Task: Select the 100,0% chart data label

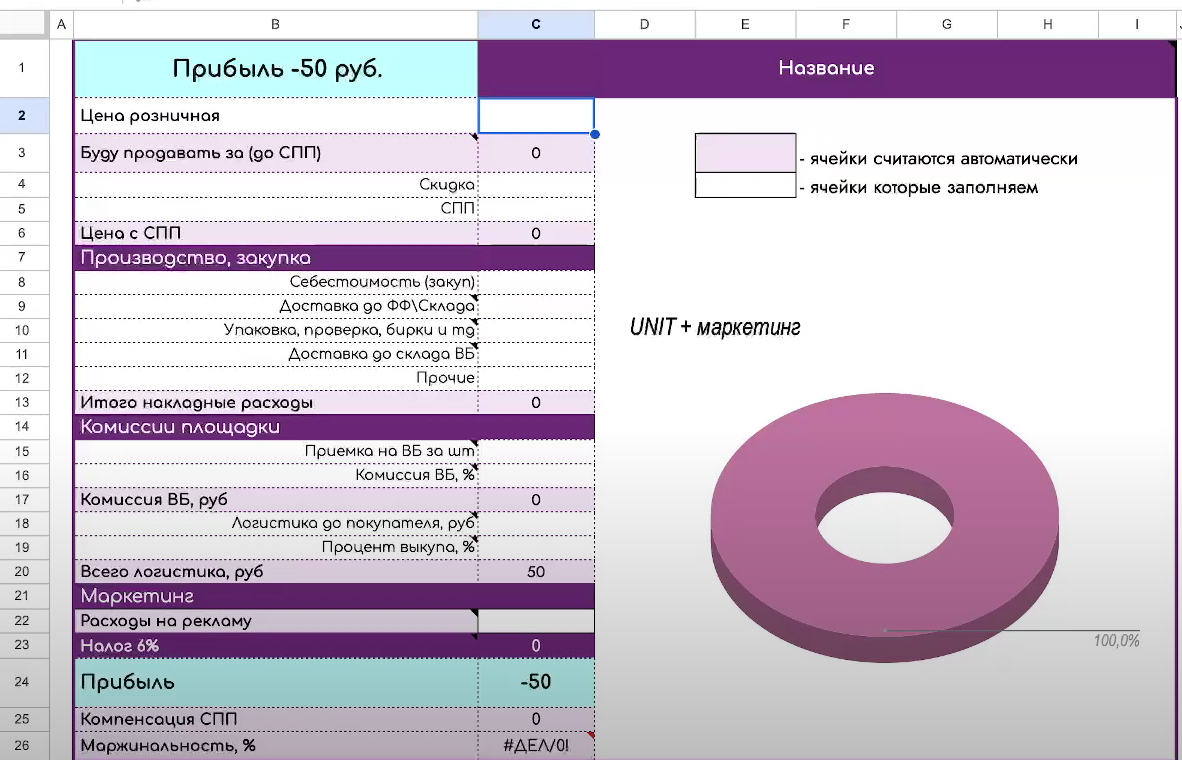Action: point(1116,641)
